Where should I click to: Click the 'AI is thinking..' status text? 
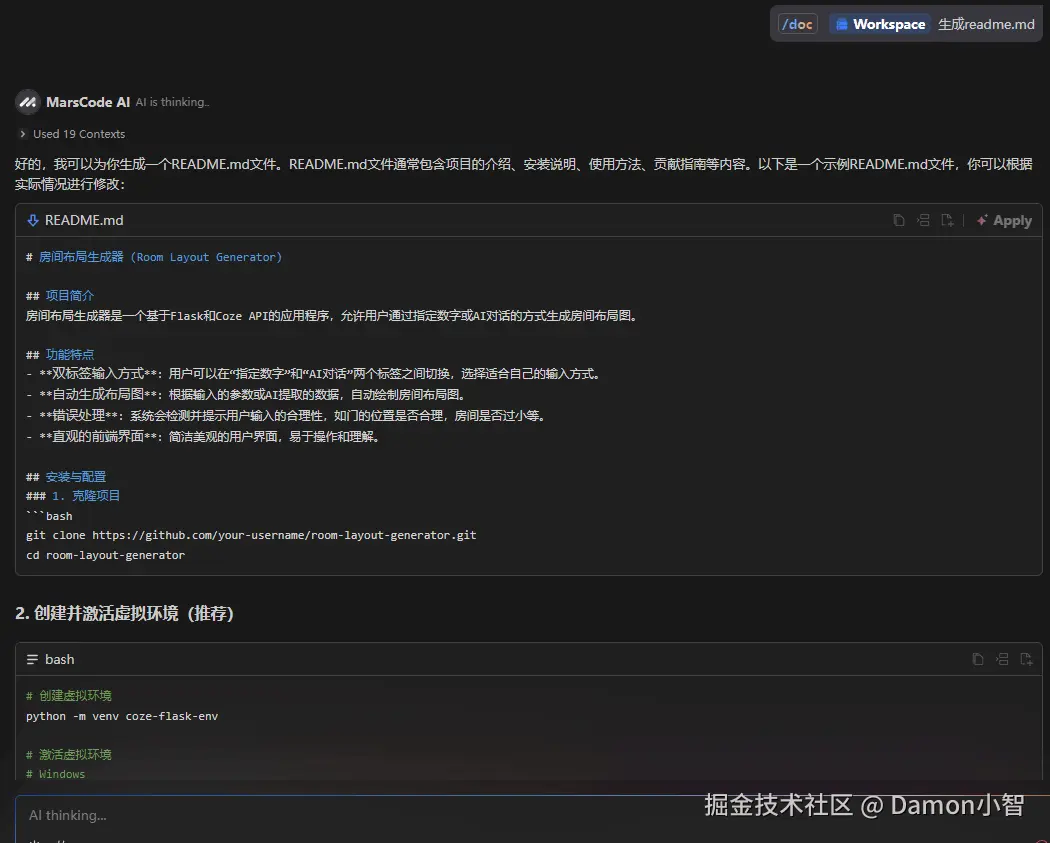click(x=172, y=102)
